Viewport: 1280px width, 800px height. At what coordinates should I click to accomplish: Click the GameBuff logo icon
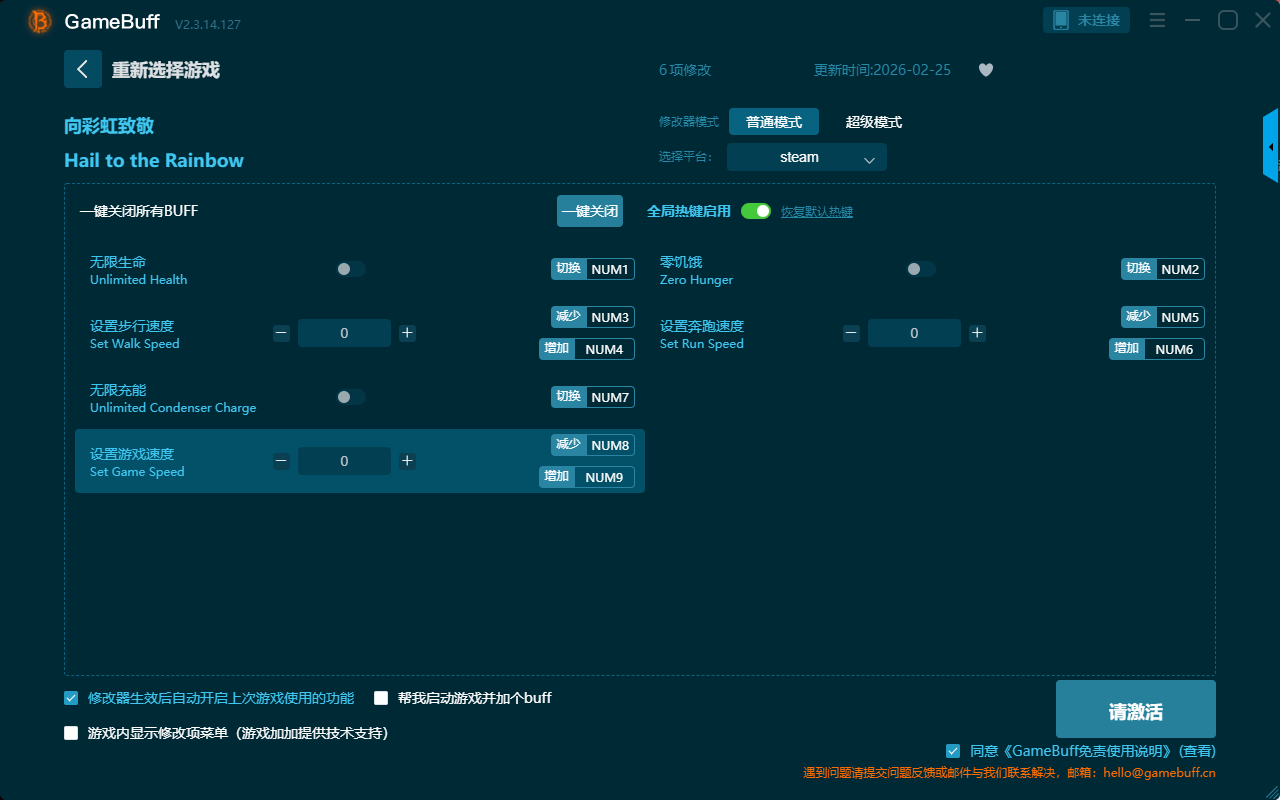point(39,21)
